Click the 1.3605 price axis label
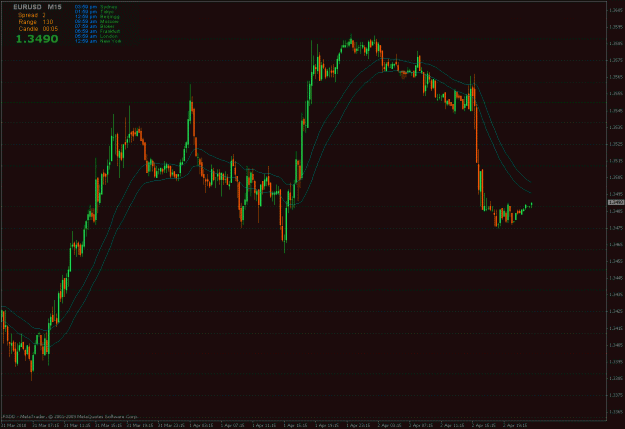This screenshot has width=625, height=429. click(x=616, y=10)
